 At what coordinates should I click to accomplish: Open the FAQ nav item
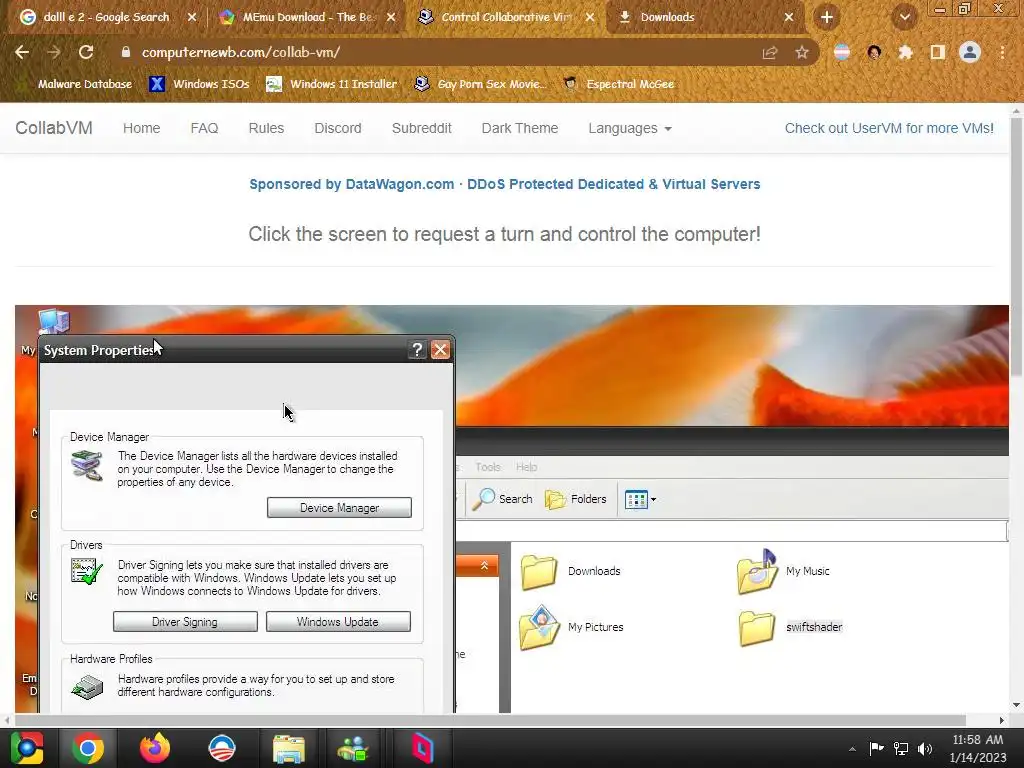point(204,128)
